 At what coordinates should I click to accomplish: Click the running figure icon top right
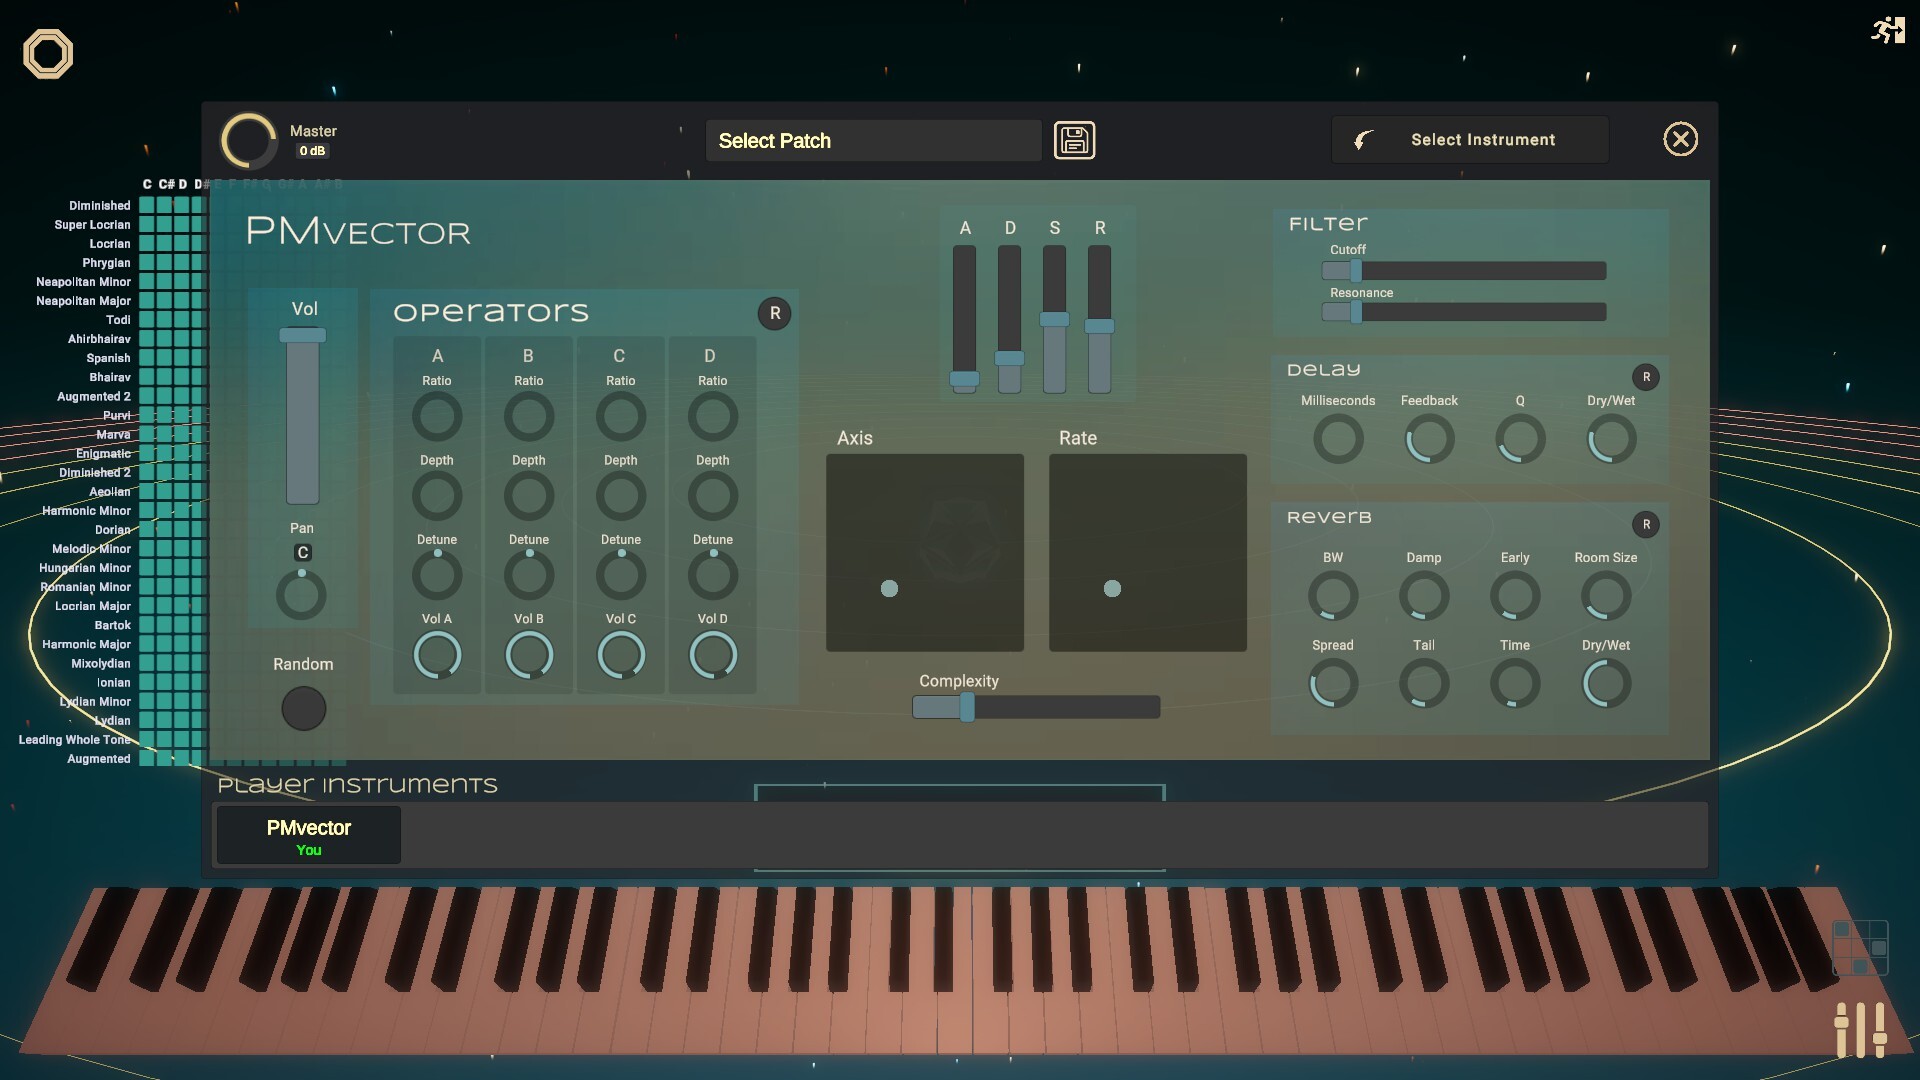coord(1888,31)
